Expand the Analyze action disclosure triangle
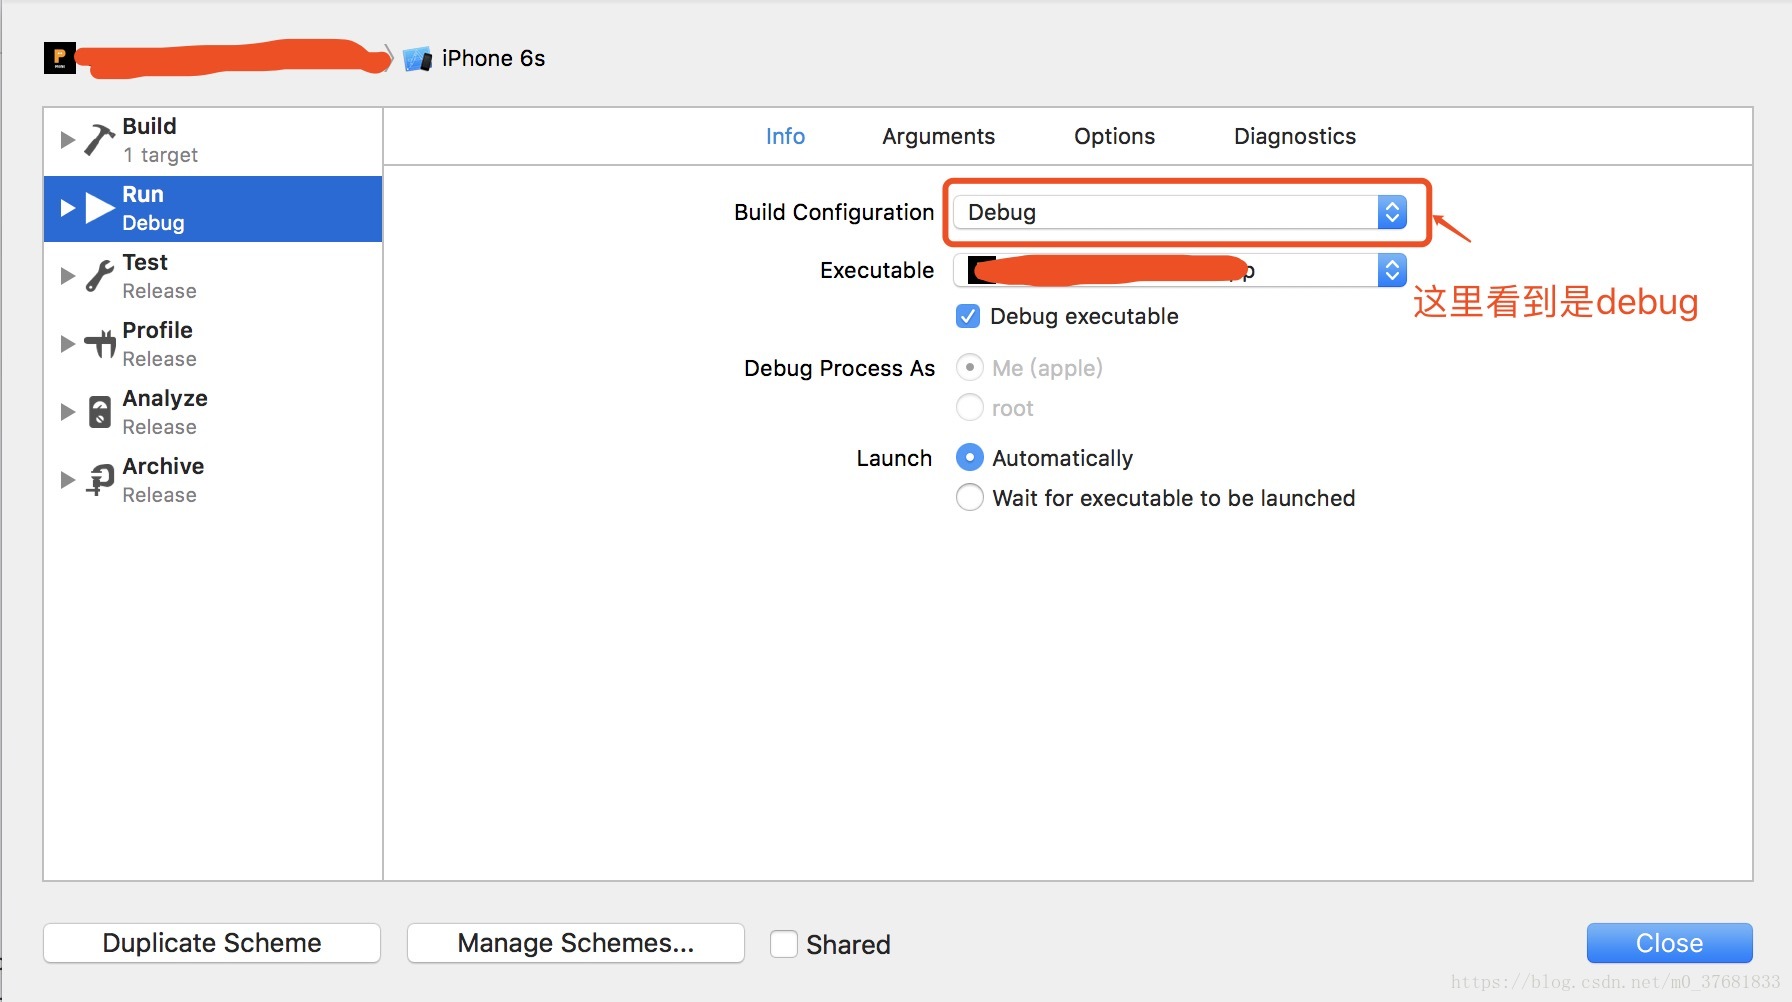1792x1002 pixels. [67, 412]
